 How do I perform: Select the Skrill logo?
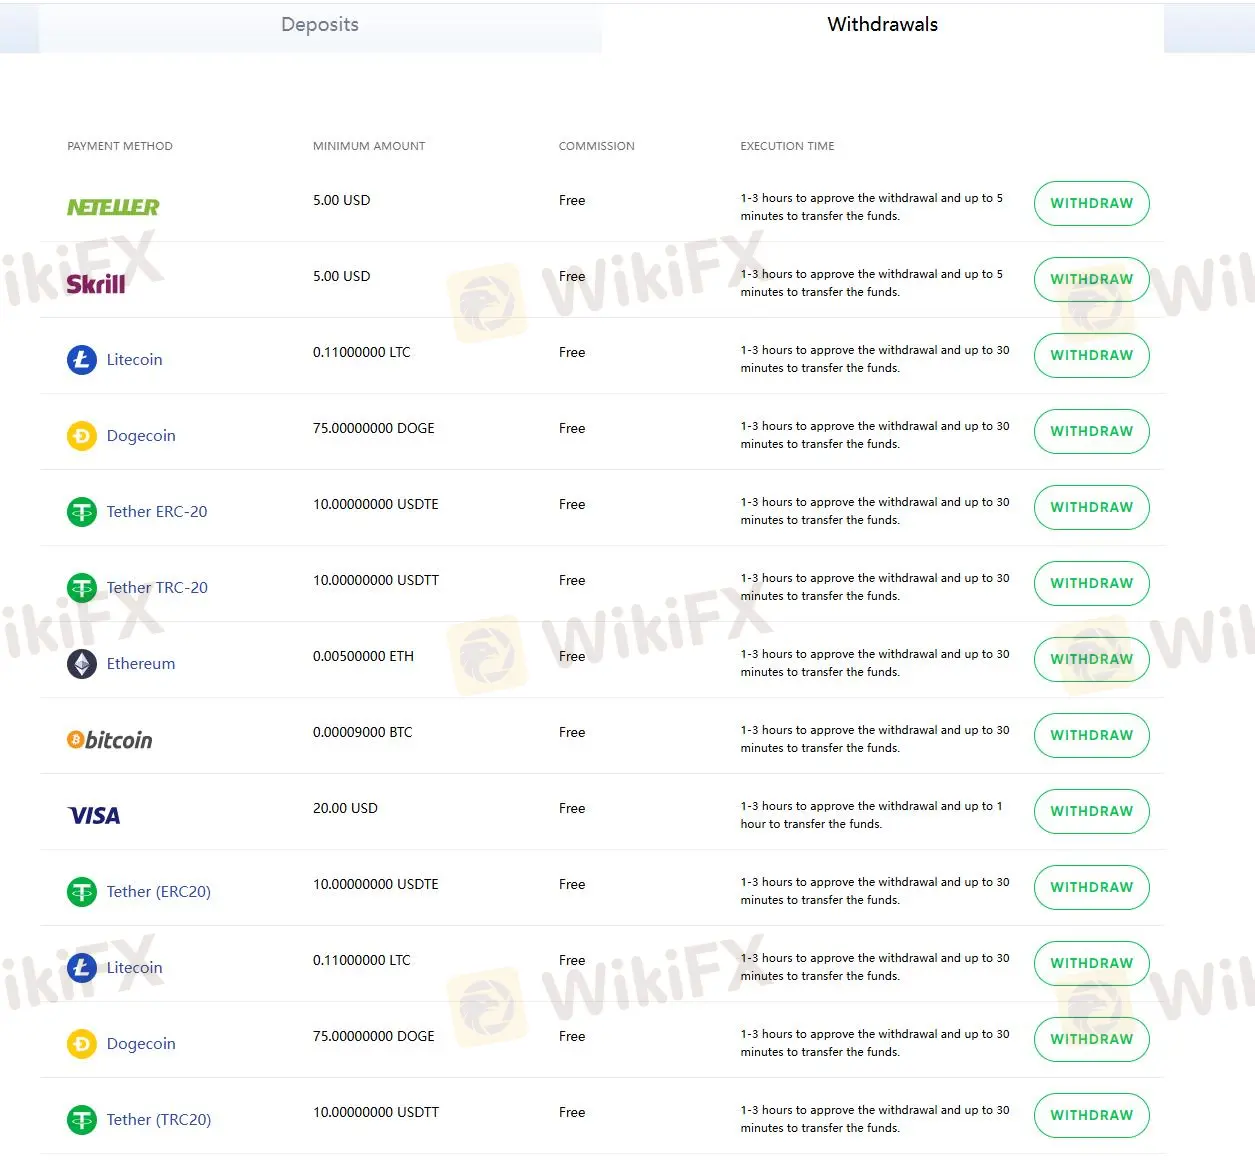(95, 282)
